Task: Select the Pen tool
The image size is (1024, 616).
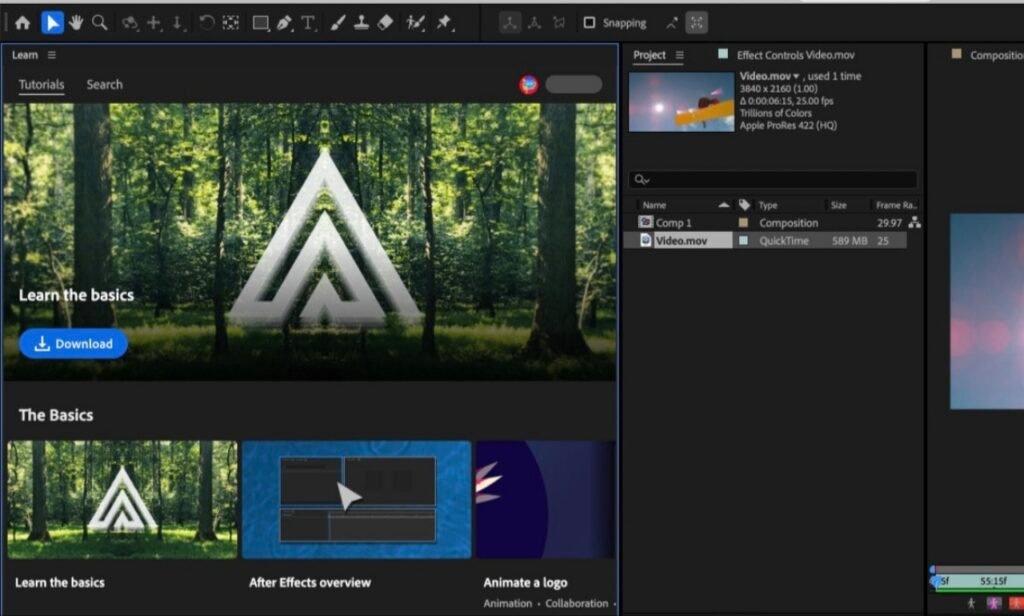Action: pos(284,22)
